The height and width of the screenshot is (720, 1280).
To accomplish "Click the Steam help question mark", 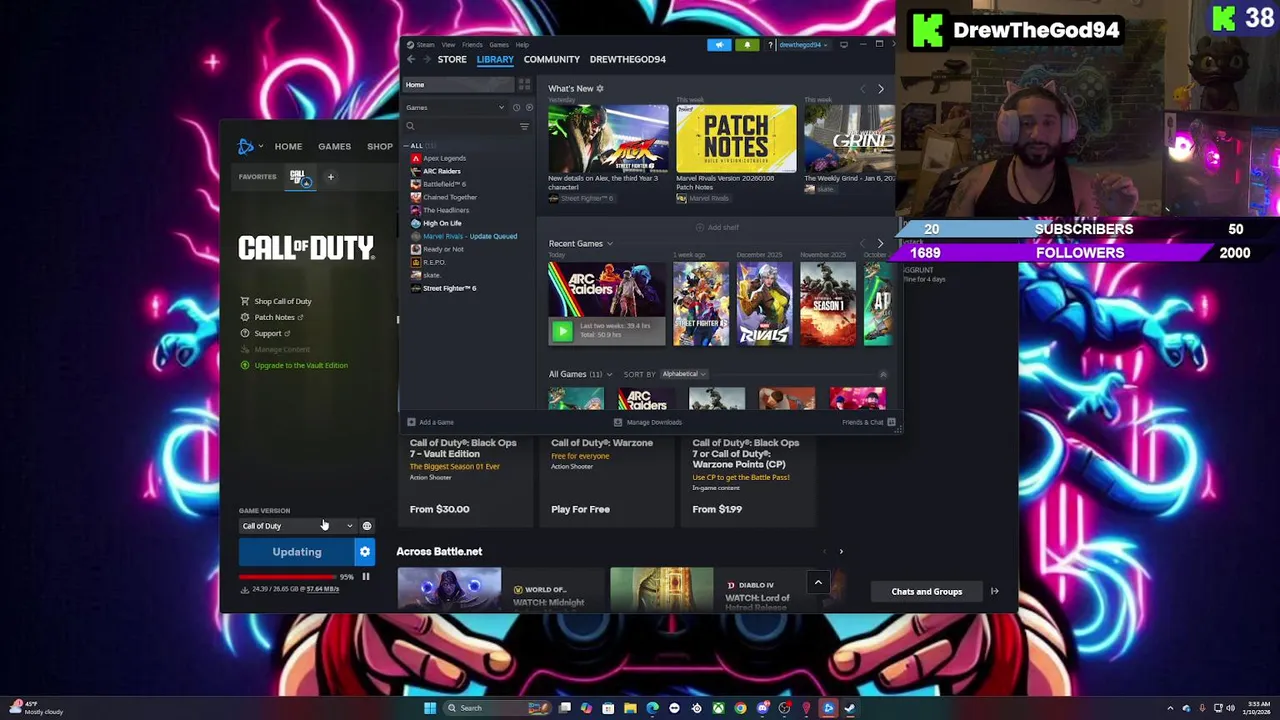I will tap(769, 45).
